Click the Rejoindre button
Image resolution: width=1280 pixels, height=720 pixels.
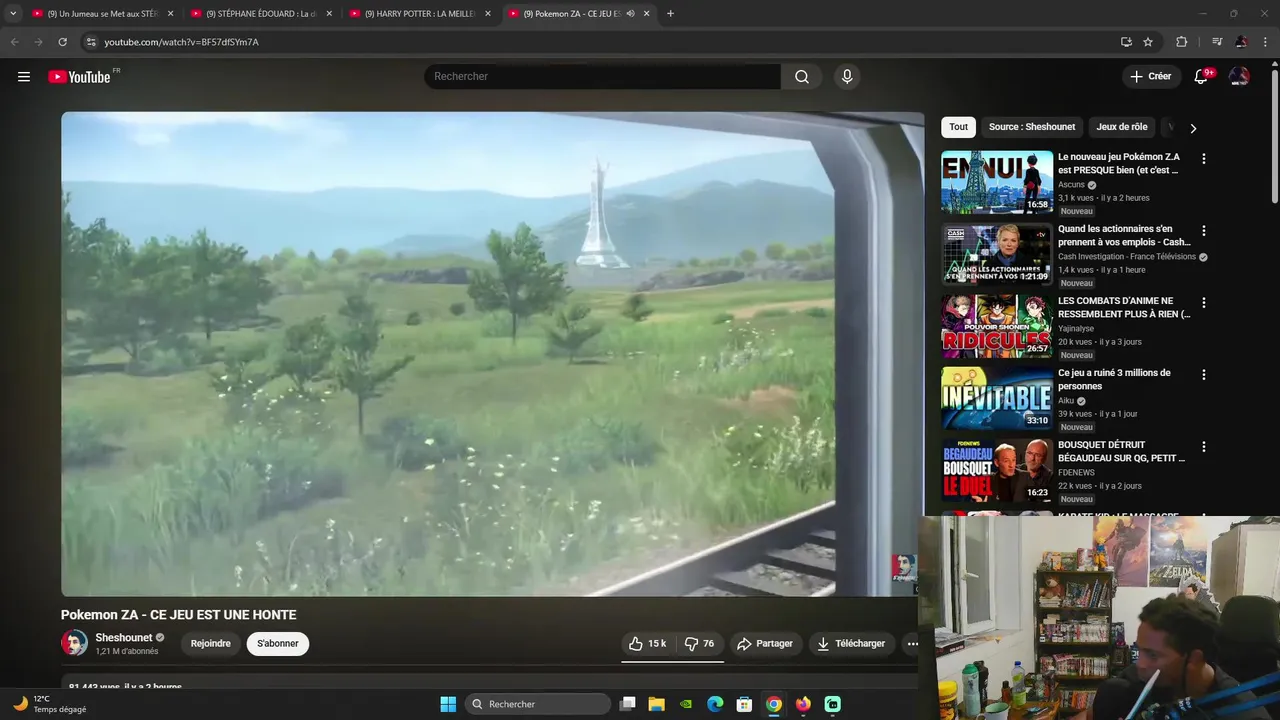click(210, 644)
